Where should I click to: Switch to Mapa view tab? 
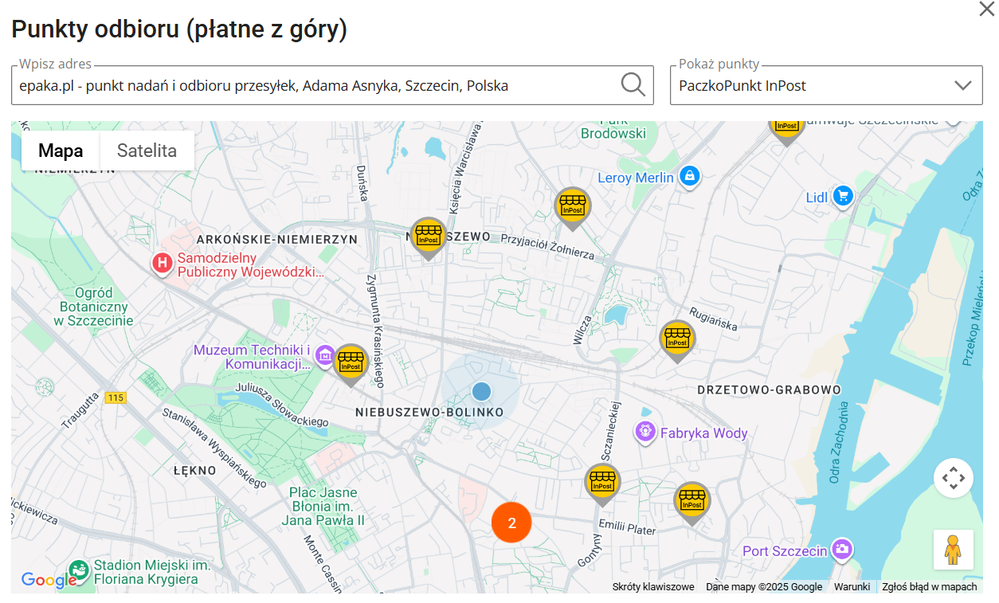click(x=61, y=150)
